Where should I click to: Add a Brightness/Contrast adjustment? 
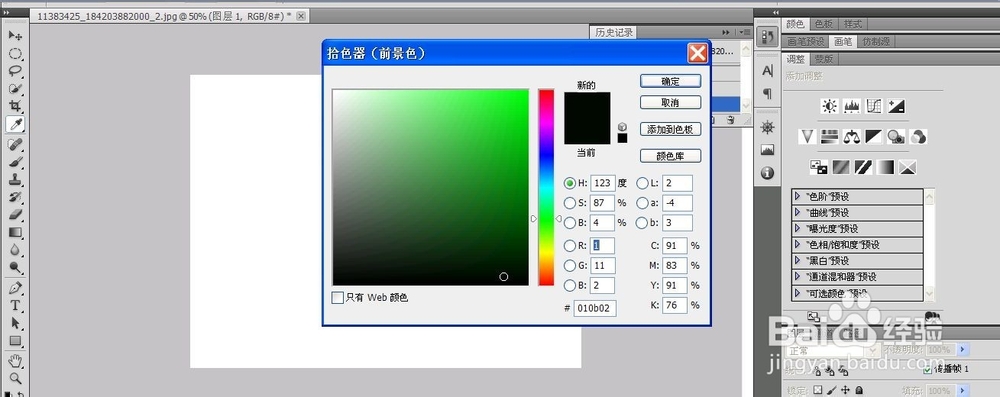click(829, 106)
